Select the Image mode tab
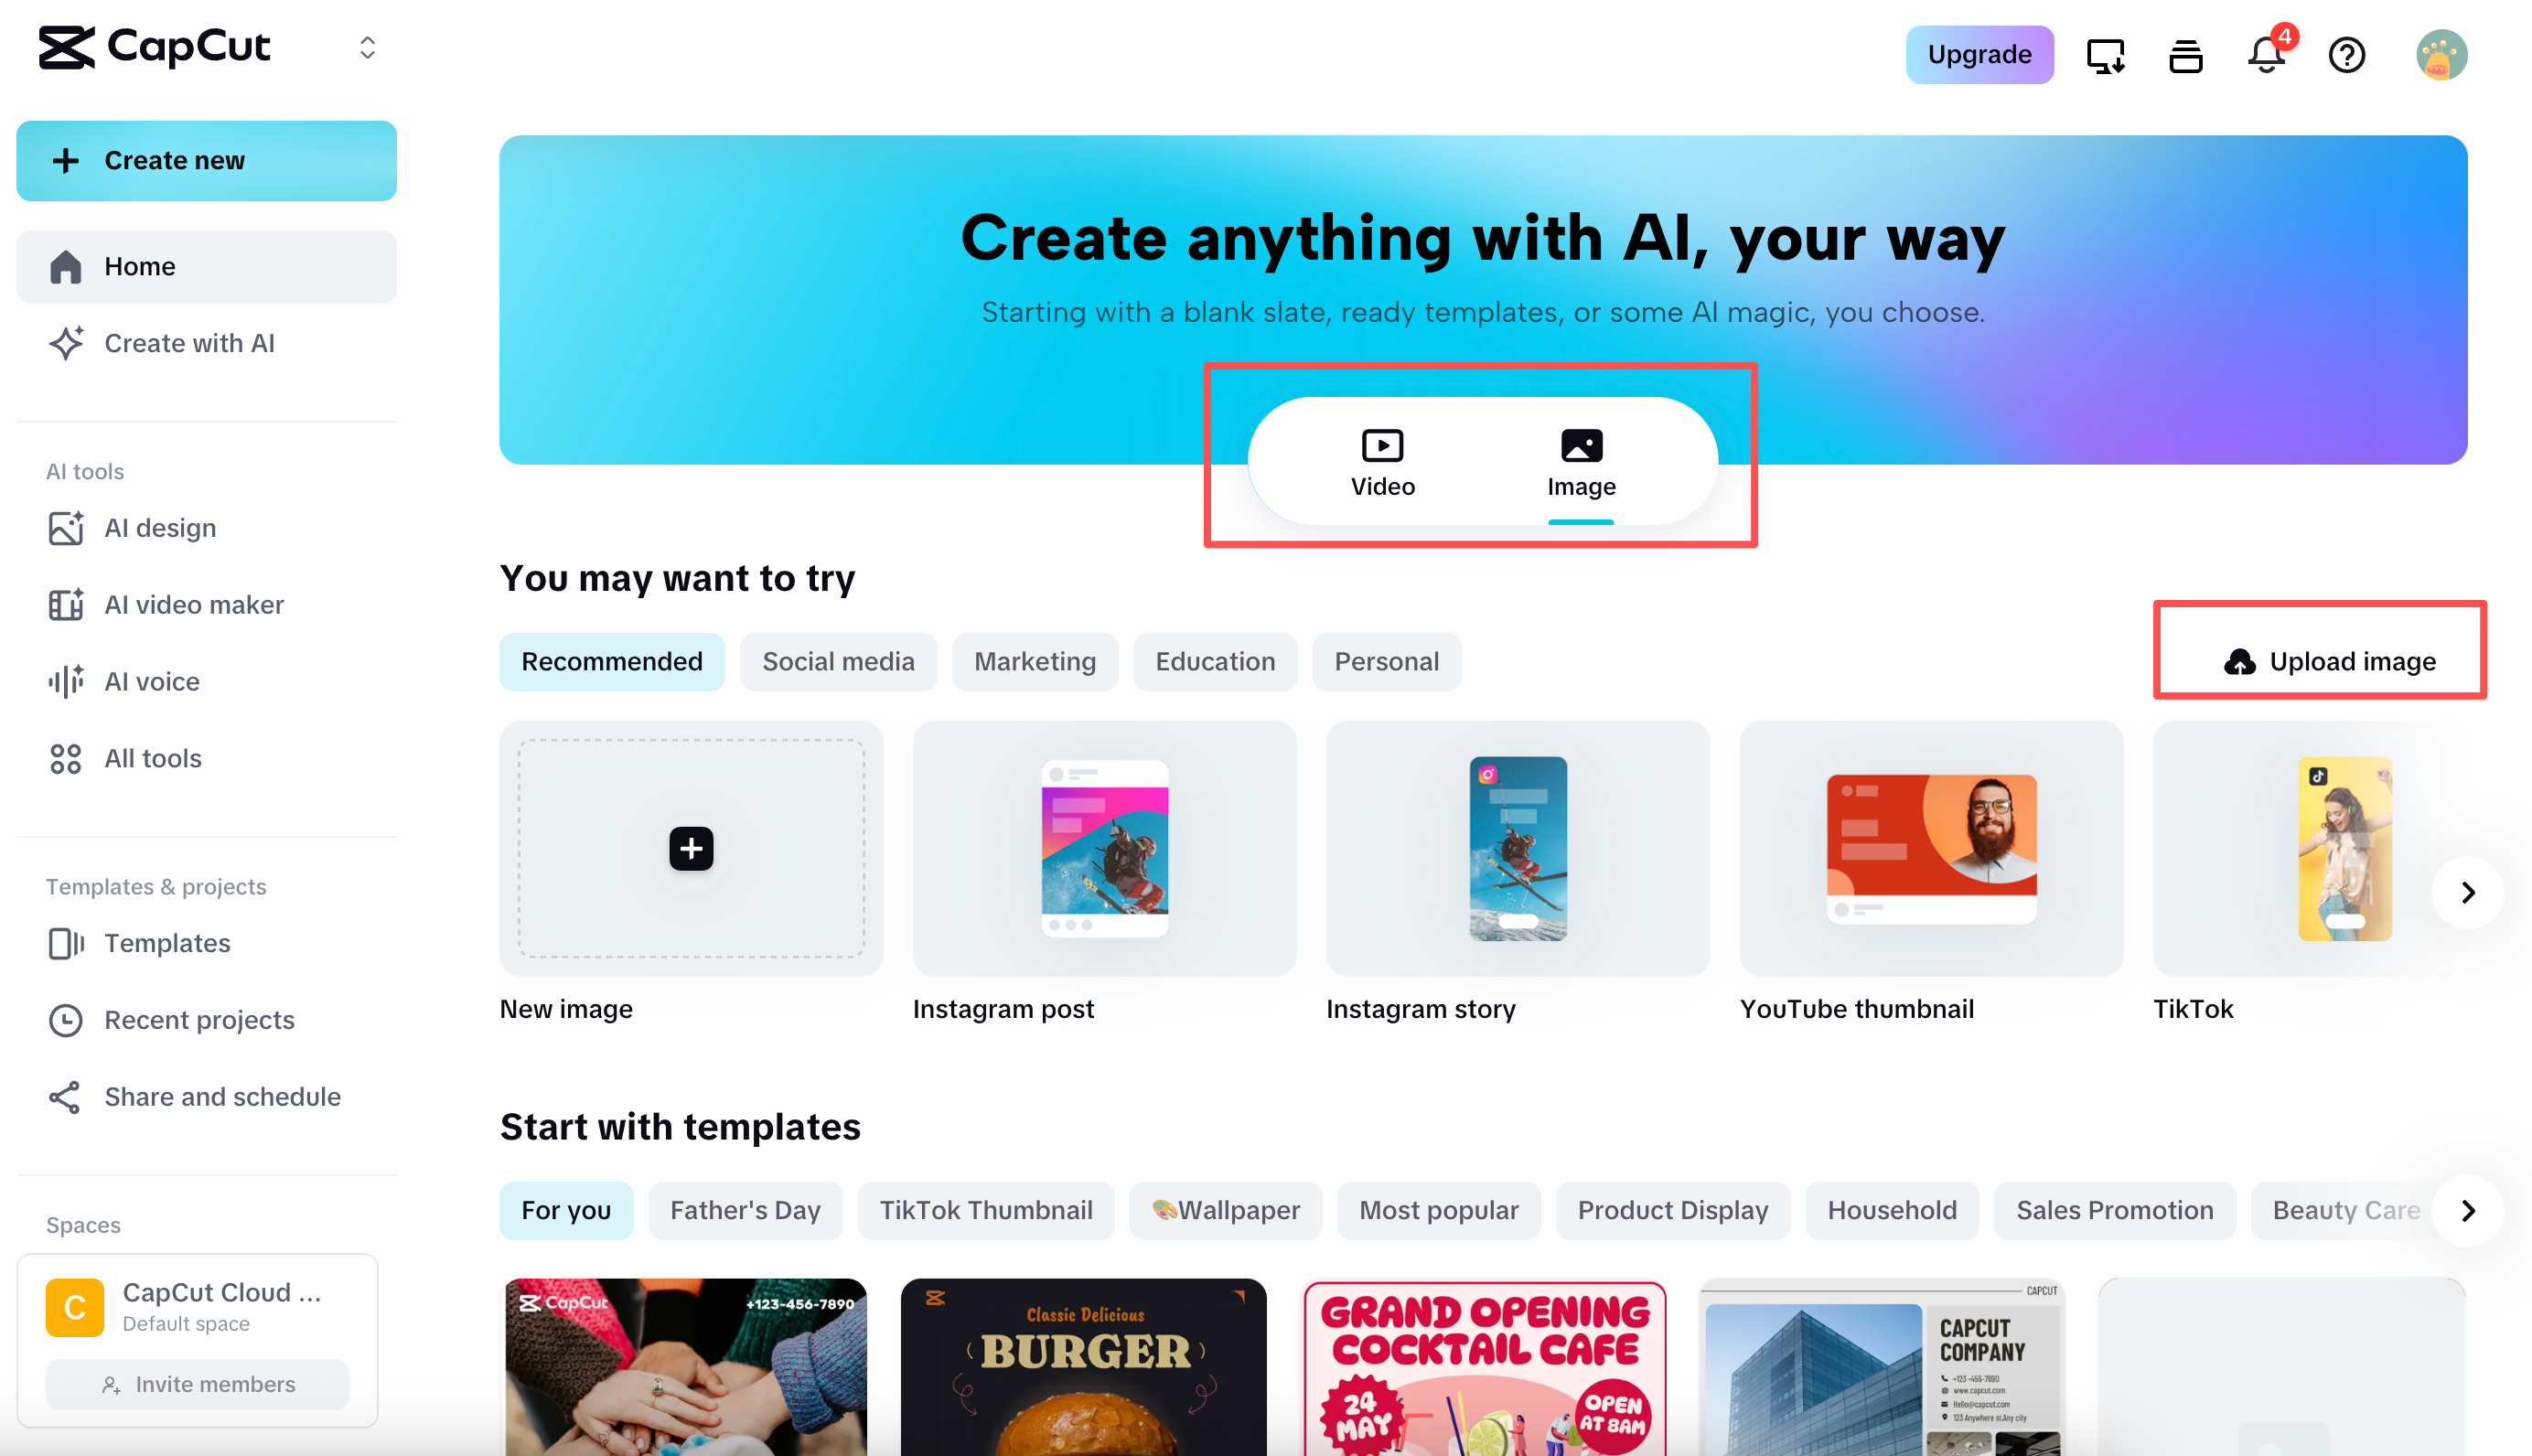The height and width of the screenshot is (1456, 2532). pos(1580,462)
